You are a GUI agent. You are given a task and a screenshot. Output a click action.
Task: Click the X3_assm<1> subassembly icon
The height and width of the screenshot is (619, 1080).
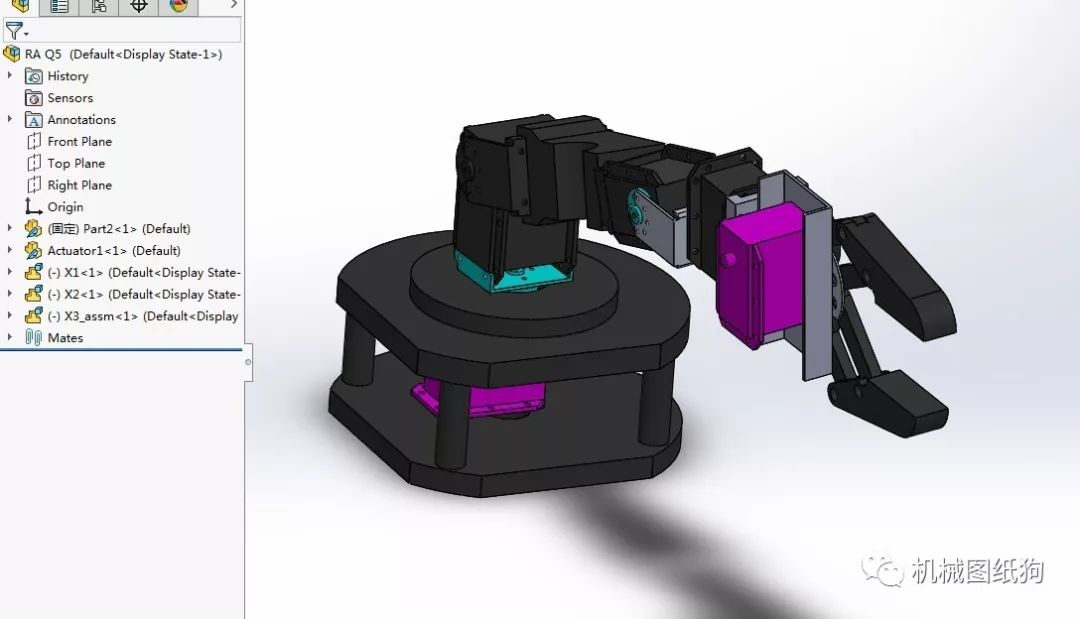click(33, 316)
